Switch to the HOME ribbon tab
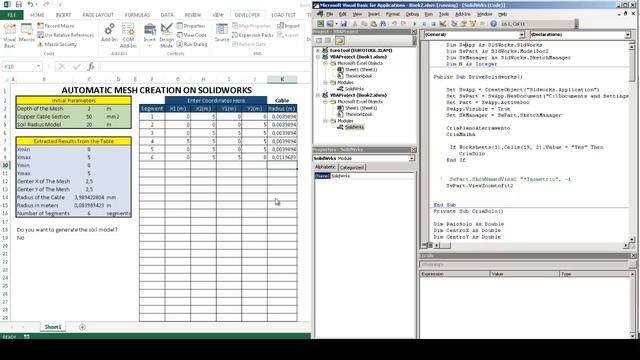640x360 pixels. coord(37,15)
